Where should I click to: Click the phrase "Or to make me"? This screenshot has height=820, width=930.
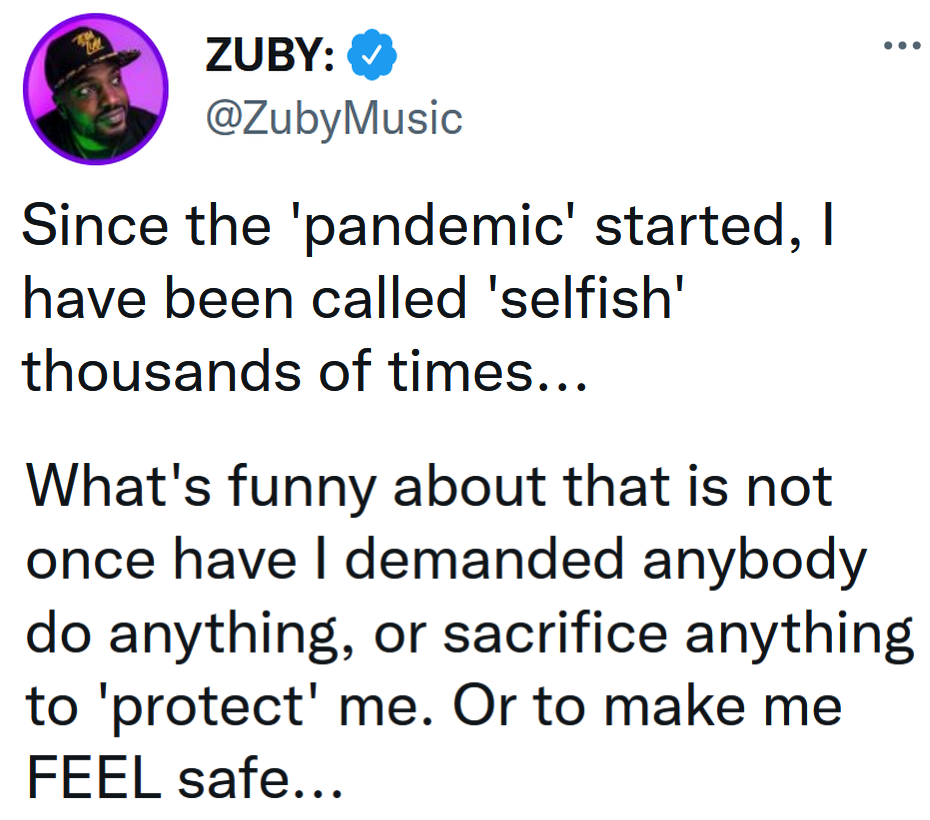[648, 706]
